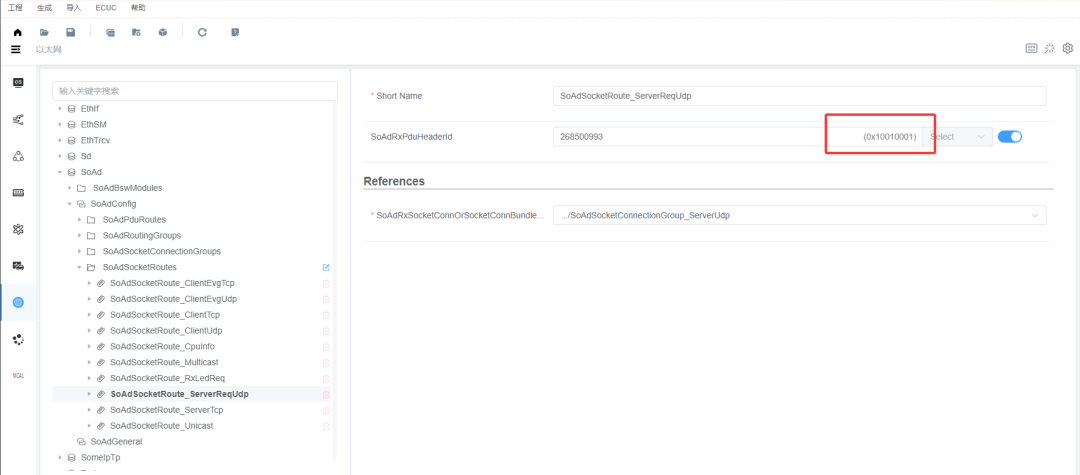The width and height of the screenshot is (1080, 475).
Task: Open the OS module in left sidebar
Action: tap(19, 83)
